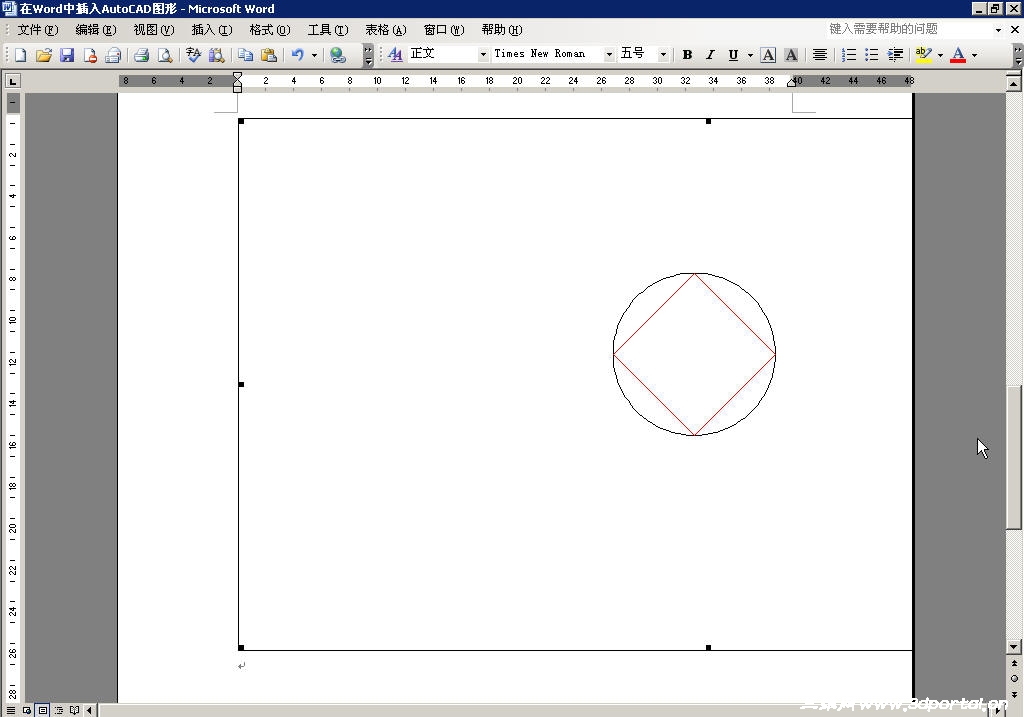Click first-line indent marker on ruler
Viewport: 1024px width, 717px height.
click(237, 76)
